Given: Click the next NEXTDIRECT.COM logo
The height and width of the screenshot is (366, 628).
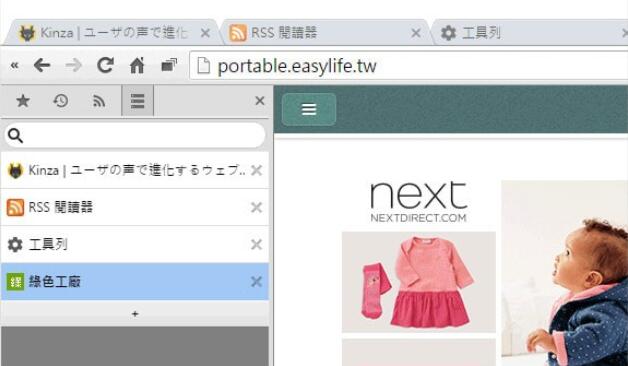Looking at the screenshot, I should 419,202.
